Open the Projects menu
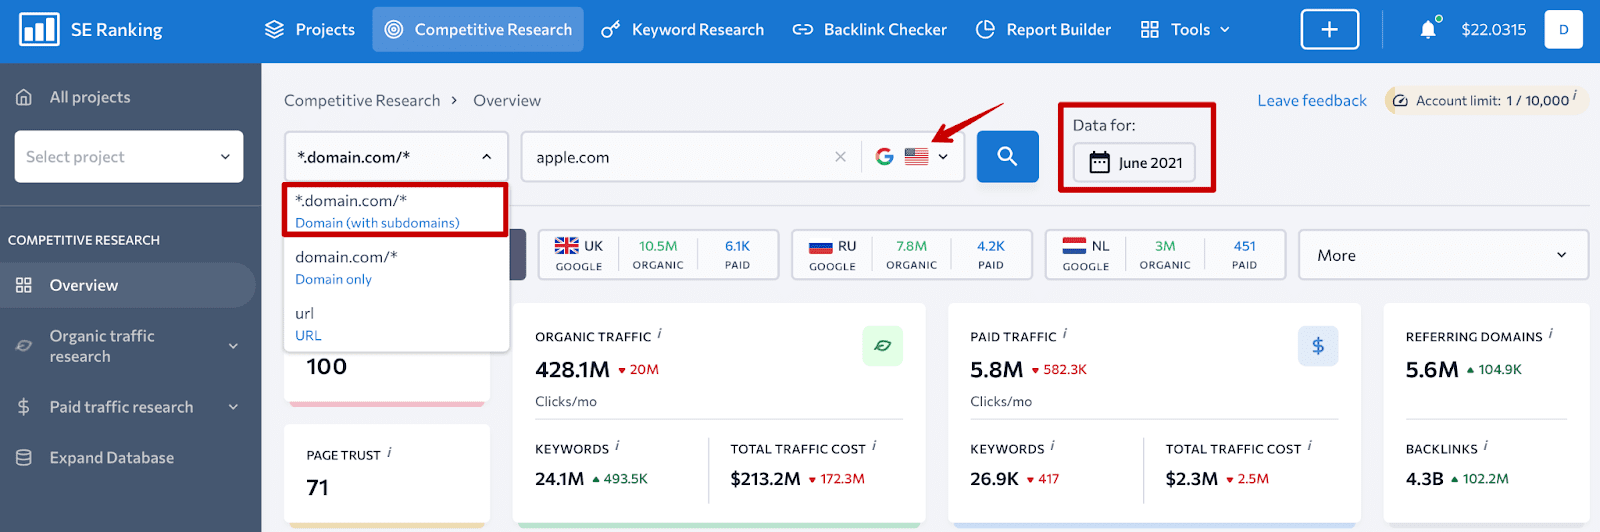Screen dimensions: 1600x532 [x=309, y=30]
